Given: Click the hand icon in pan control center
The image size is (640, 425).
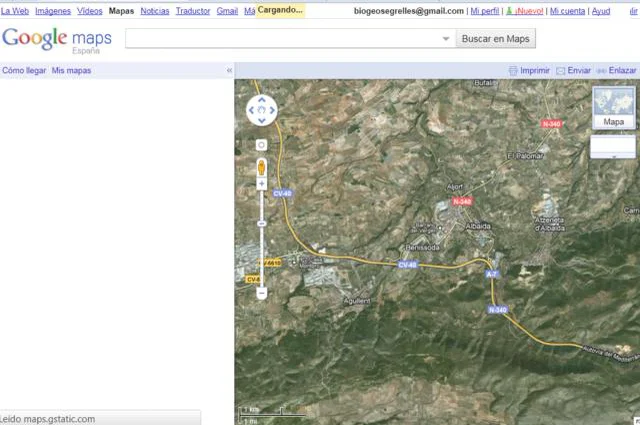Looking at the screenshot, I should [x=262, y=110].
